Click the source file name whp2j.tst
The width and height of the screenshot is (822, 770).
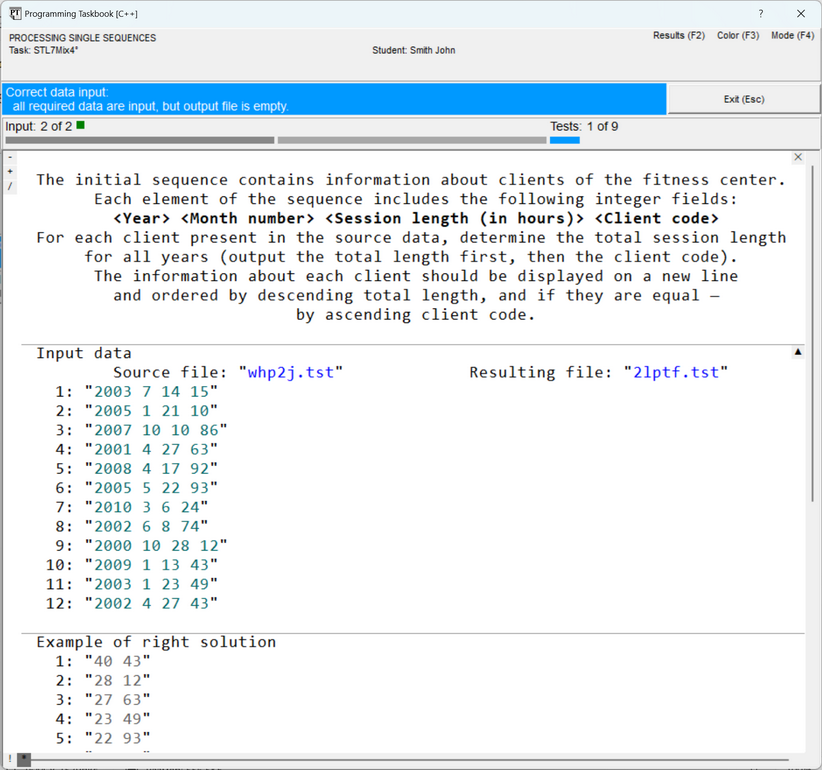click(x=291, y=372)
